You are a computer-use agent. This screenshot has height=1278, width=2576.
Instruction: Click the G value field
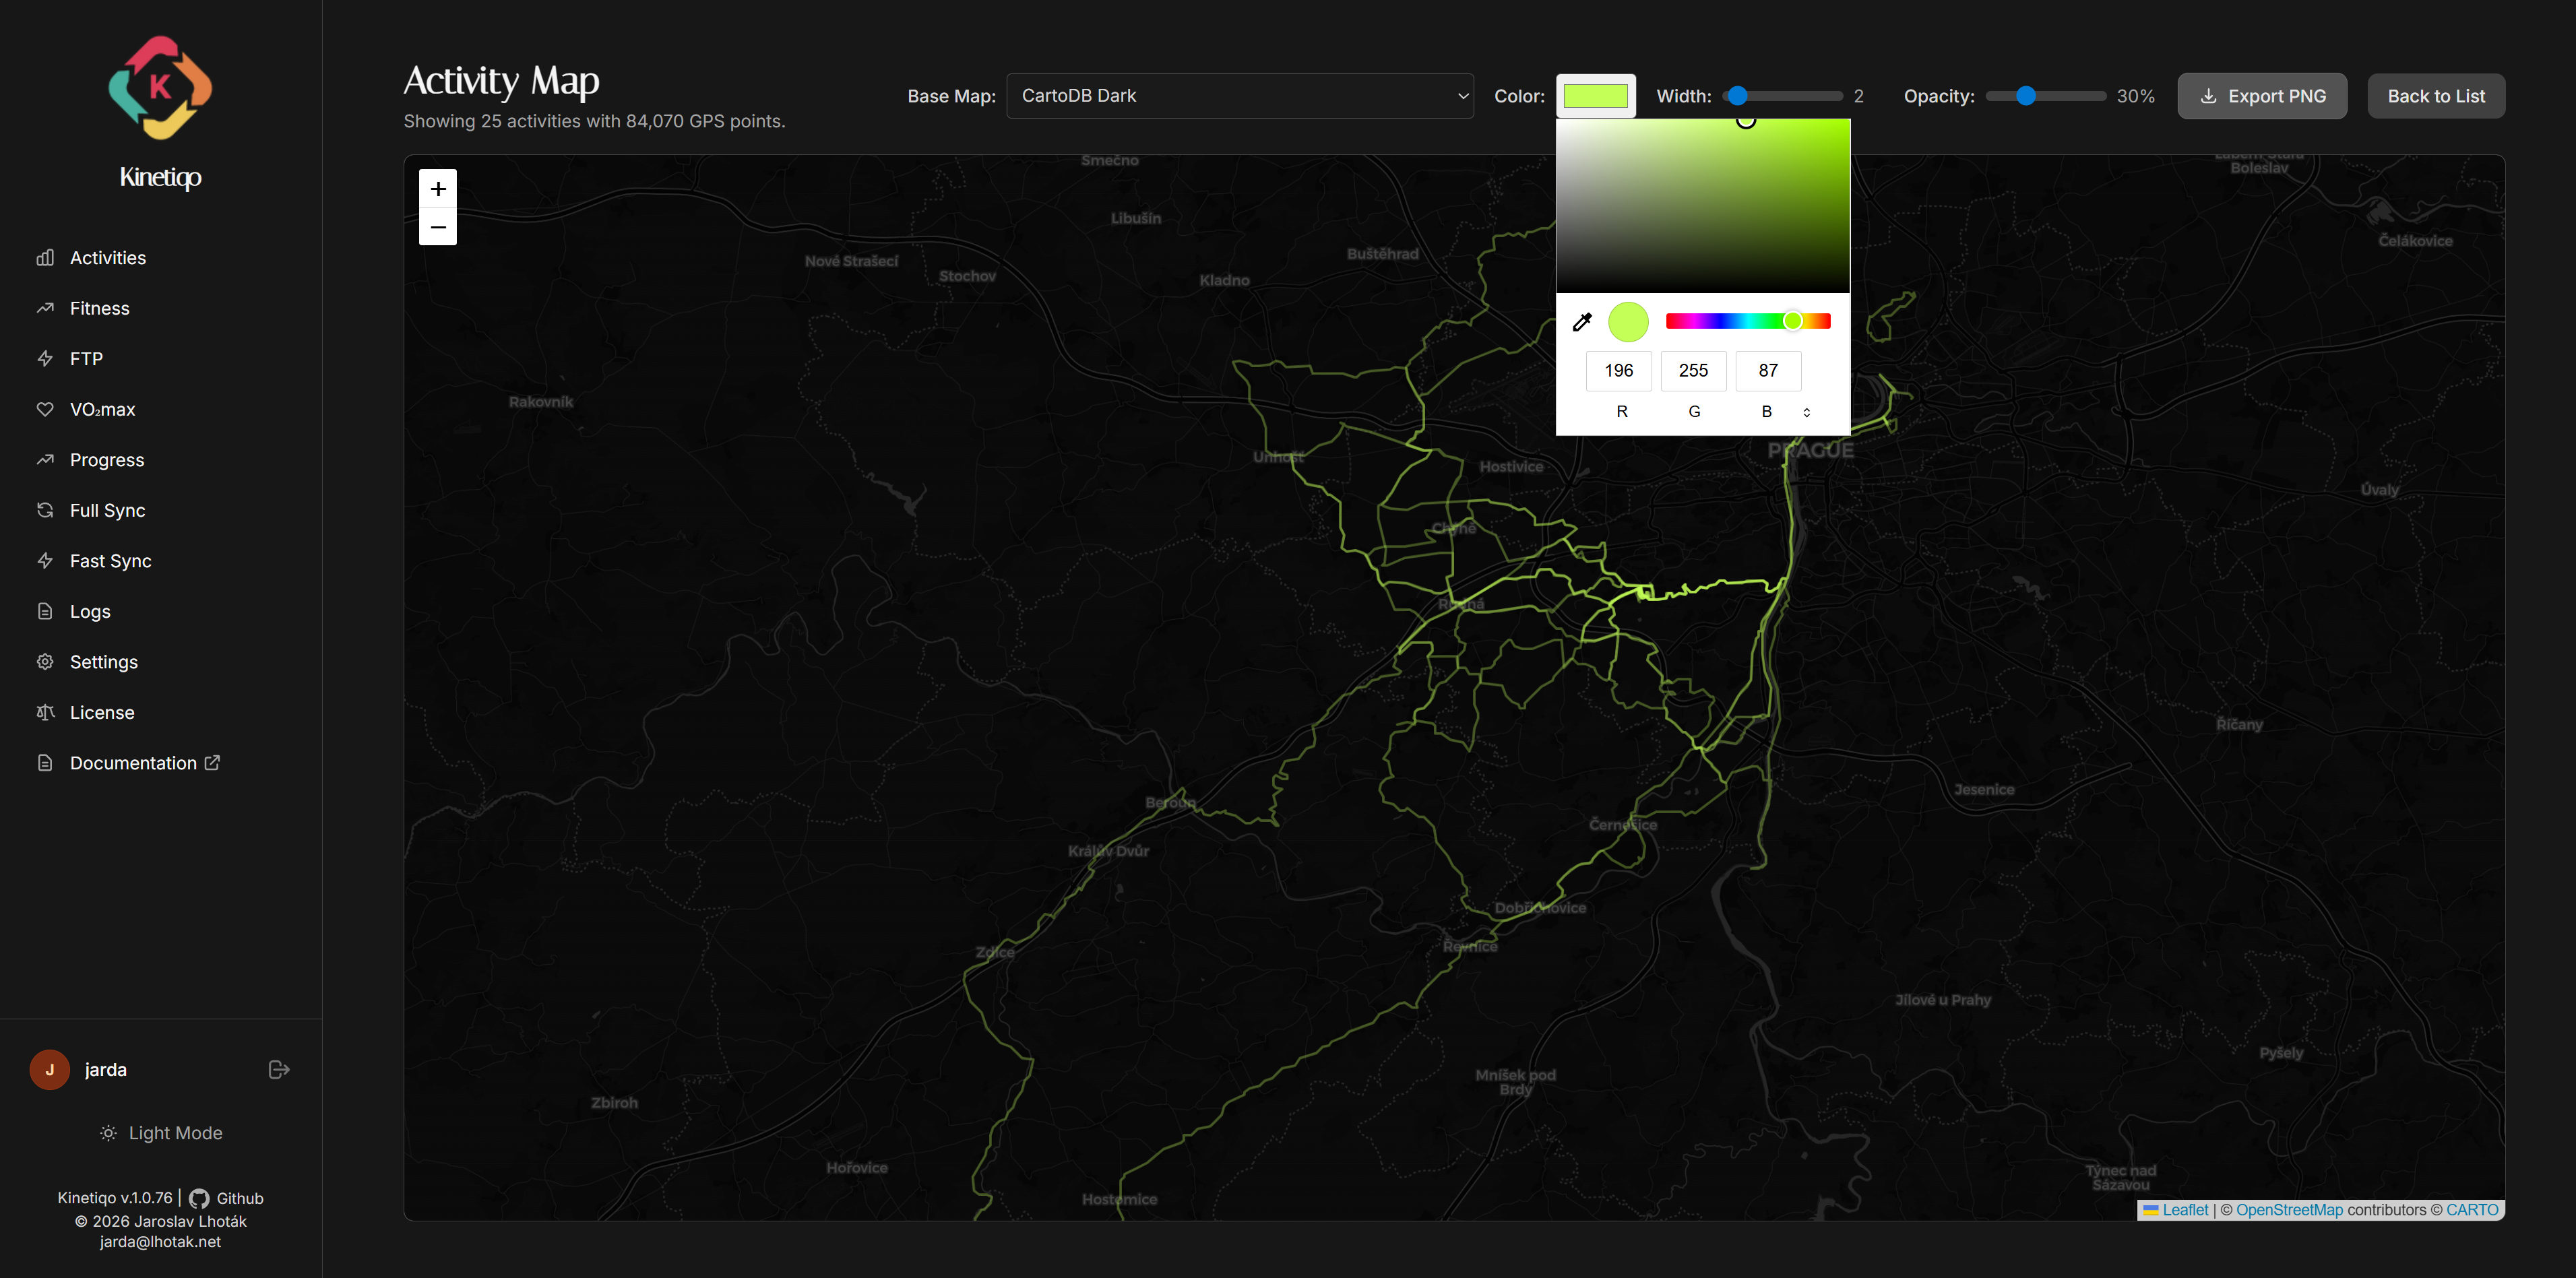click(1693, 371)
